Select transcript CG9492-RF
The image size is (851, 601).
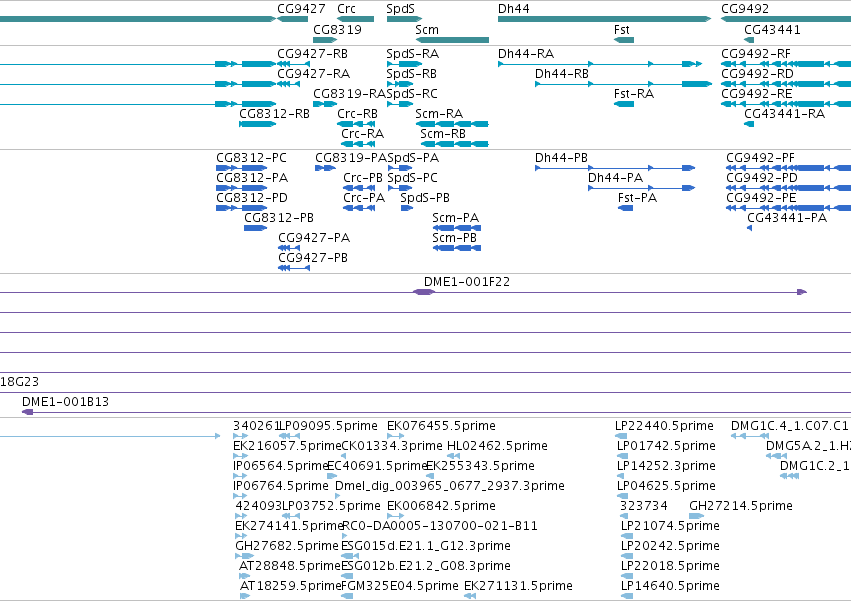tap(786, 64)
